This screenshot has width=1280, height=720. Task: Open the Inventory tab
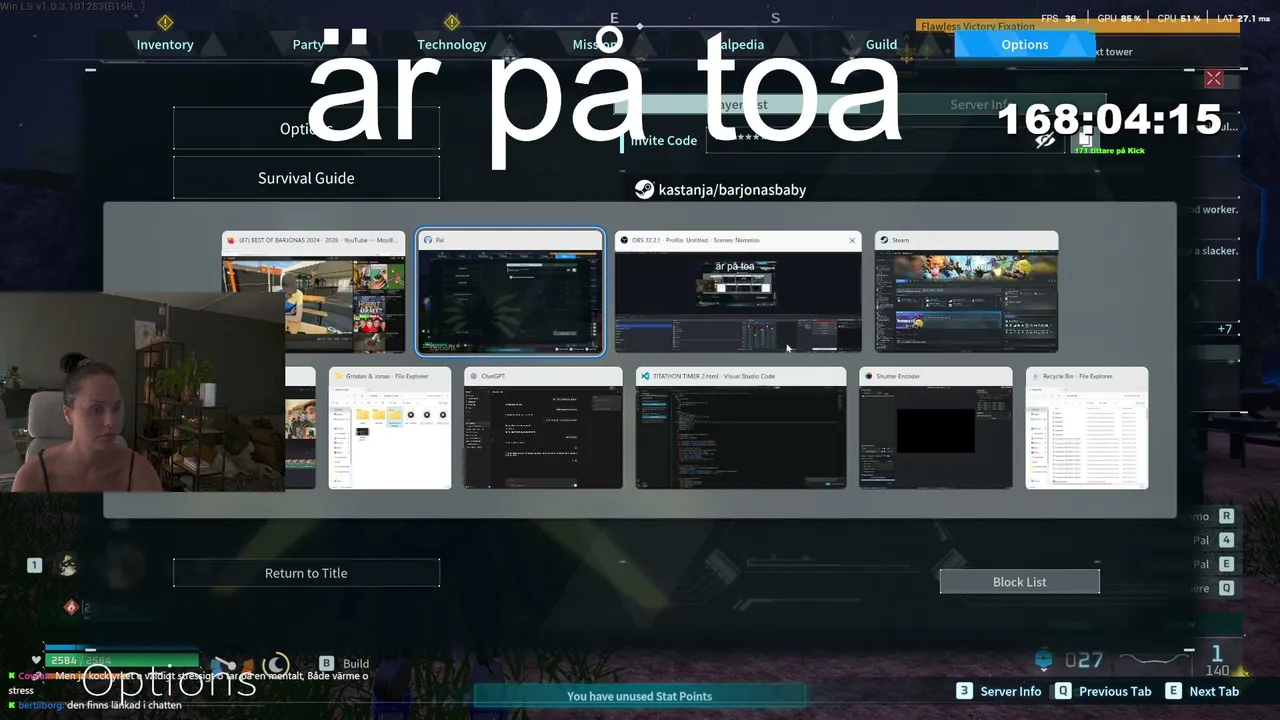165,44
